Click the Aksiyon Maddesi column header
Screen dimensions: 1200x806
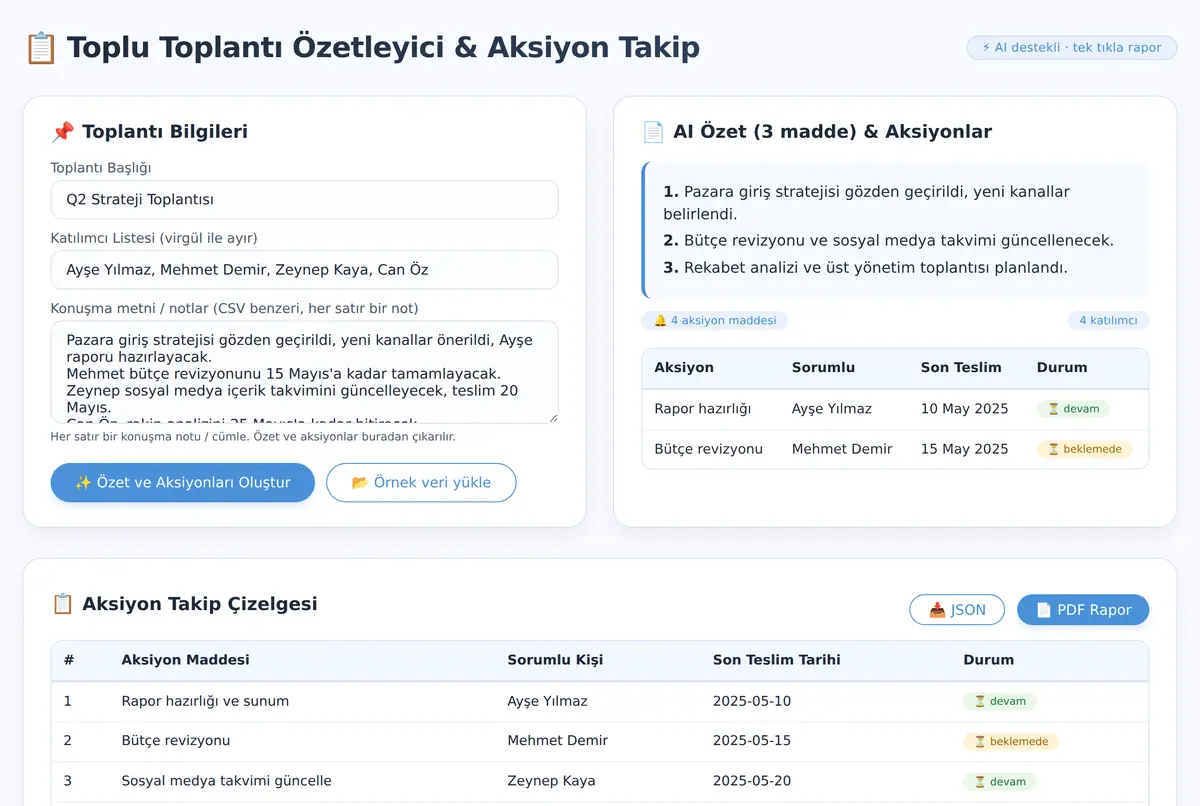(x=186, y=660)
